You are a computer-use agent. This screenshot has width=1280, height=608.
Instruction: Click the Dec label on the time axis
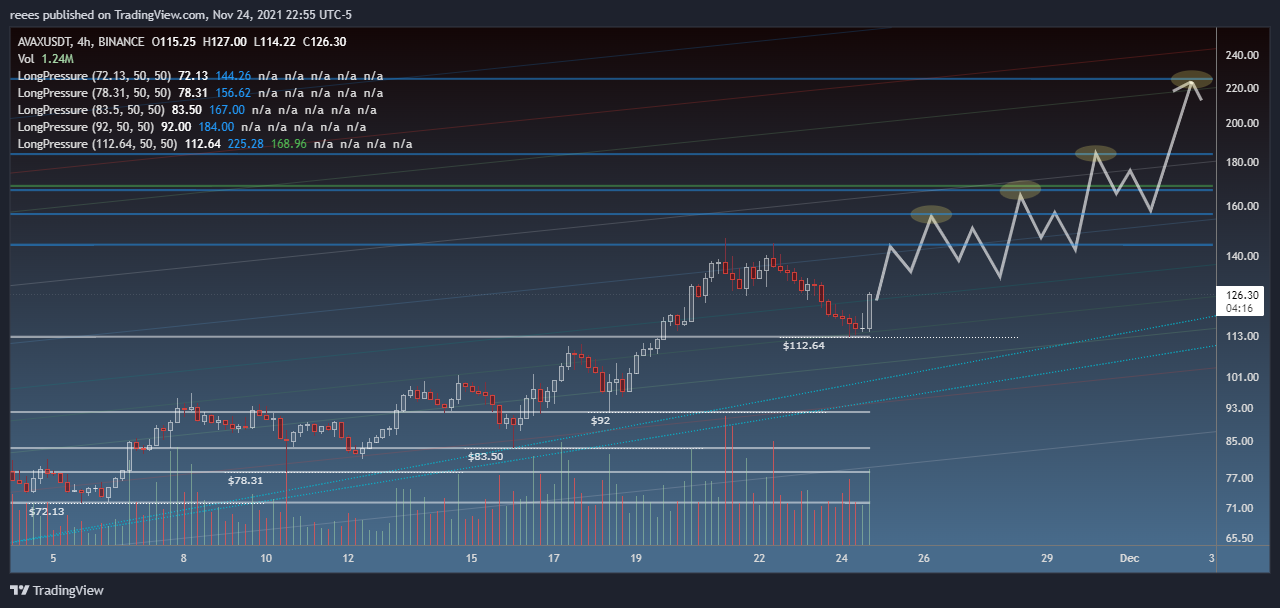coord(1129,557)
